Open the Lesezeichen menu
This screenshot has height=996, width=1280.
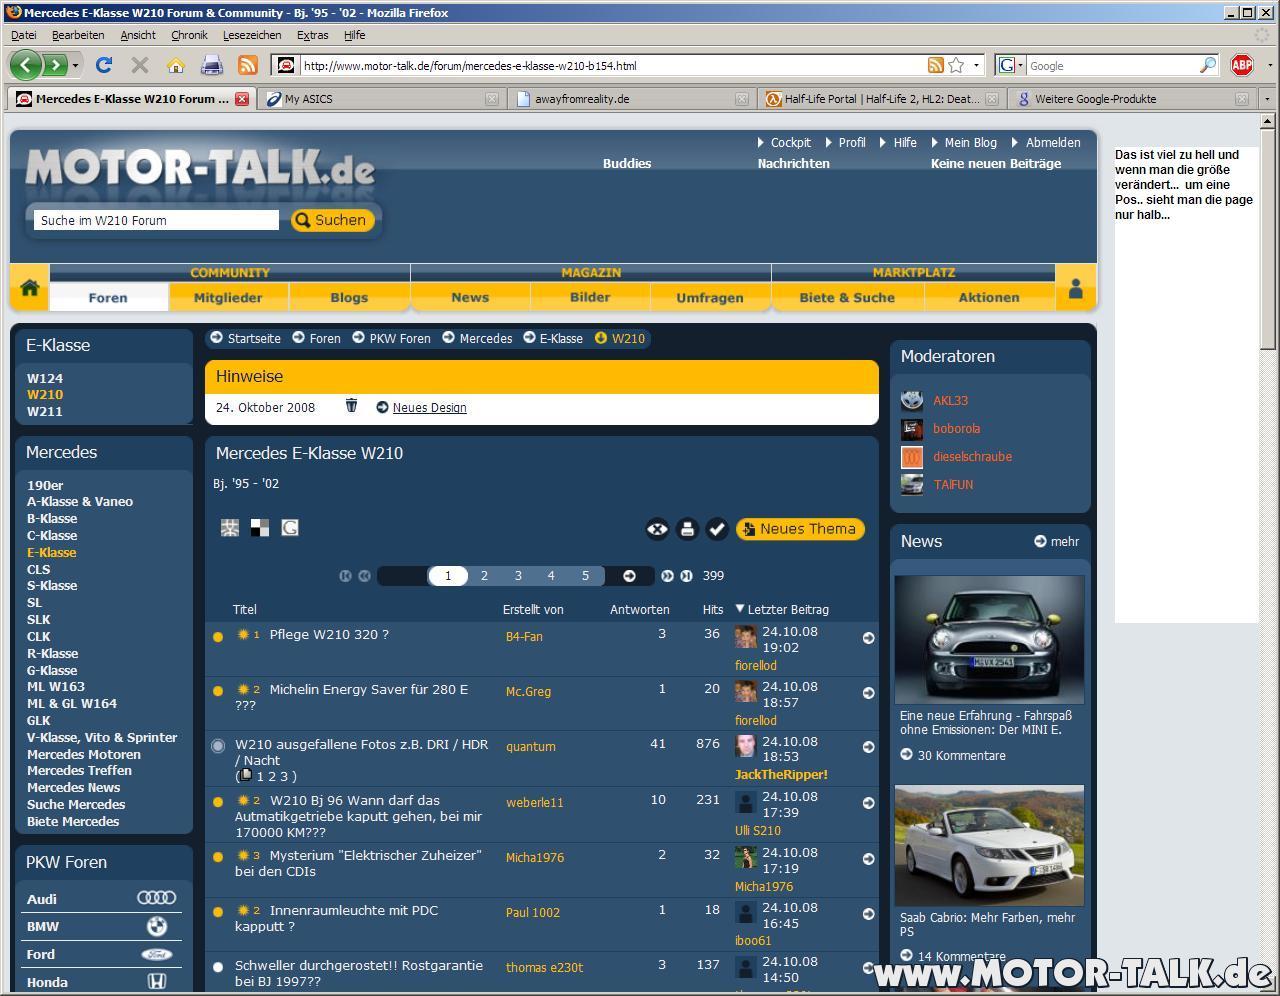click(x=252, y=35)
